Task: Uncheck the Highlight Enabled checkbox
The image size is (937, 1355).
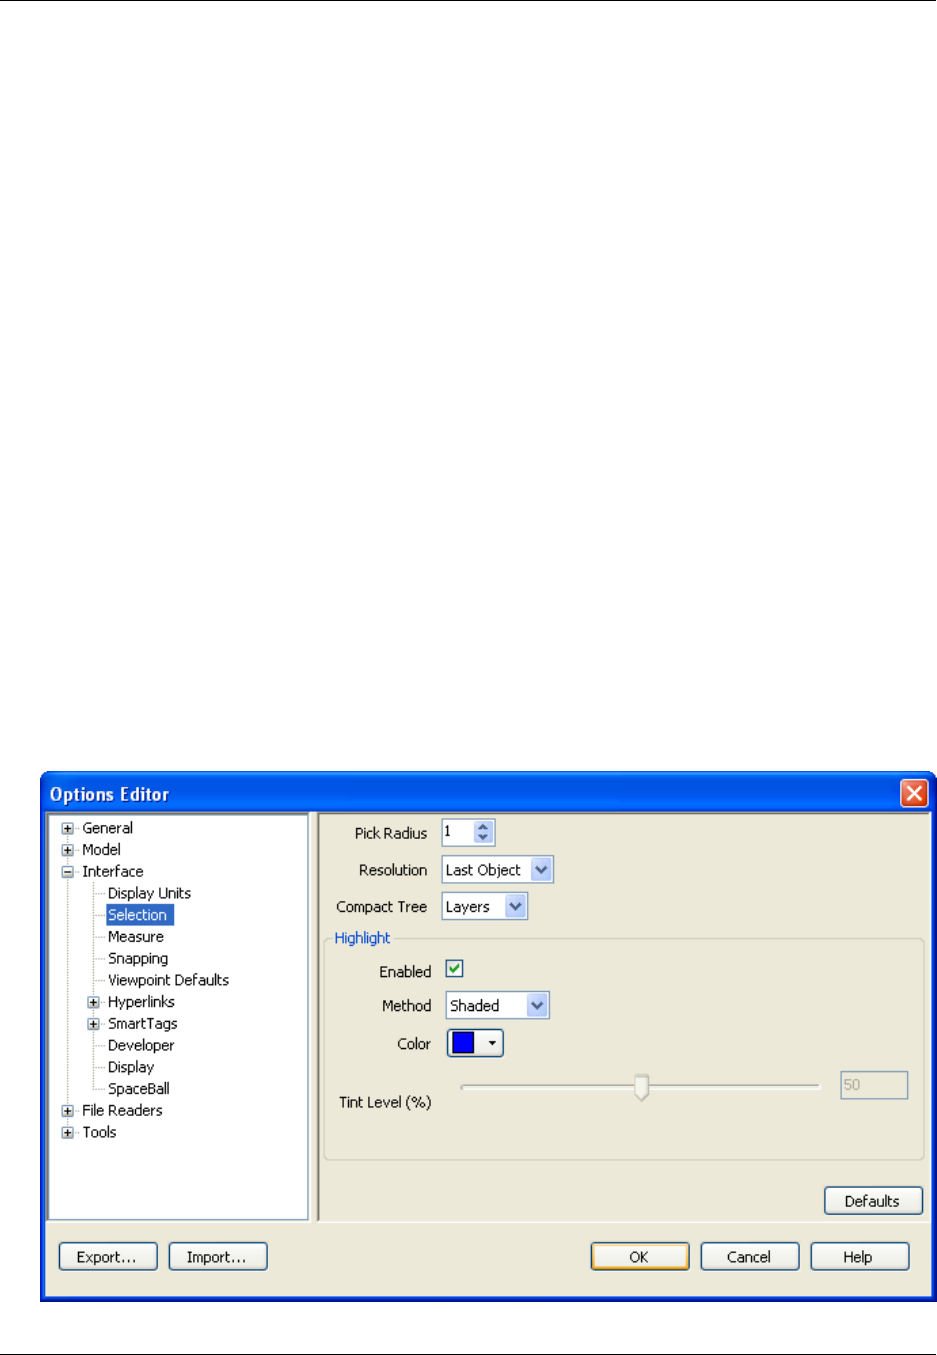Action: coord(454,969)
